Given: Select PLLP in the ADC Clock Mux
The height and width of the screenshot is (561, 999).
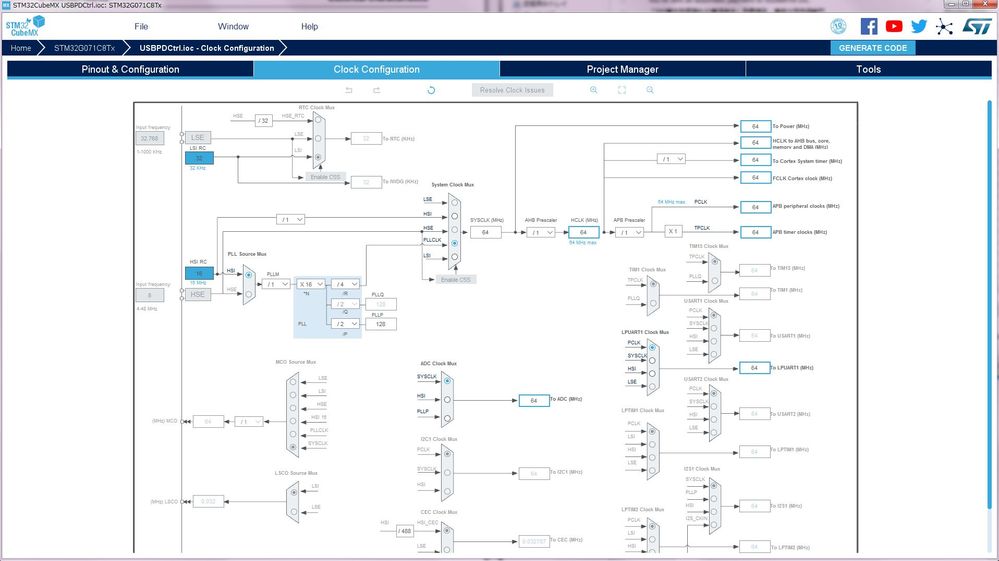Looking at the screenshot, I should click(x=447, y=418).
